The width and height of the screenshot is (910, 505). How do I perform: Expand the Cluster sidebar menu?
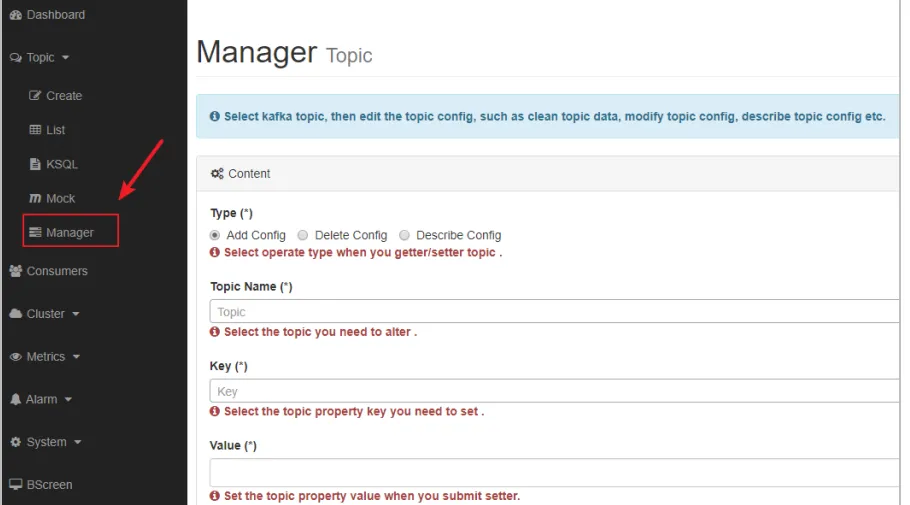coord(45,314)
